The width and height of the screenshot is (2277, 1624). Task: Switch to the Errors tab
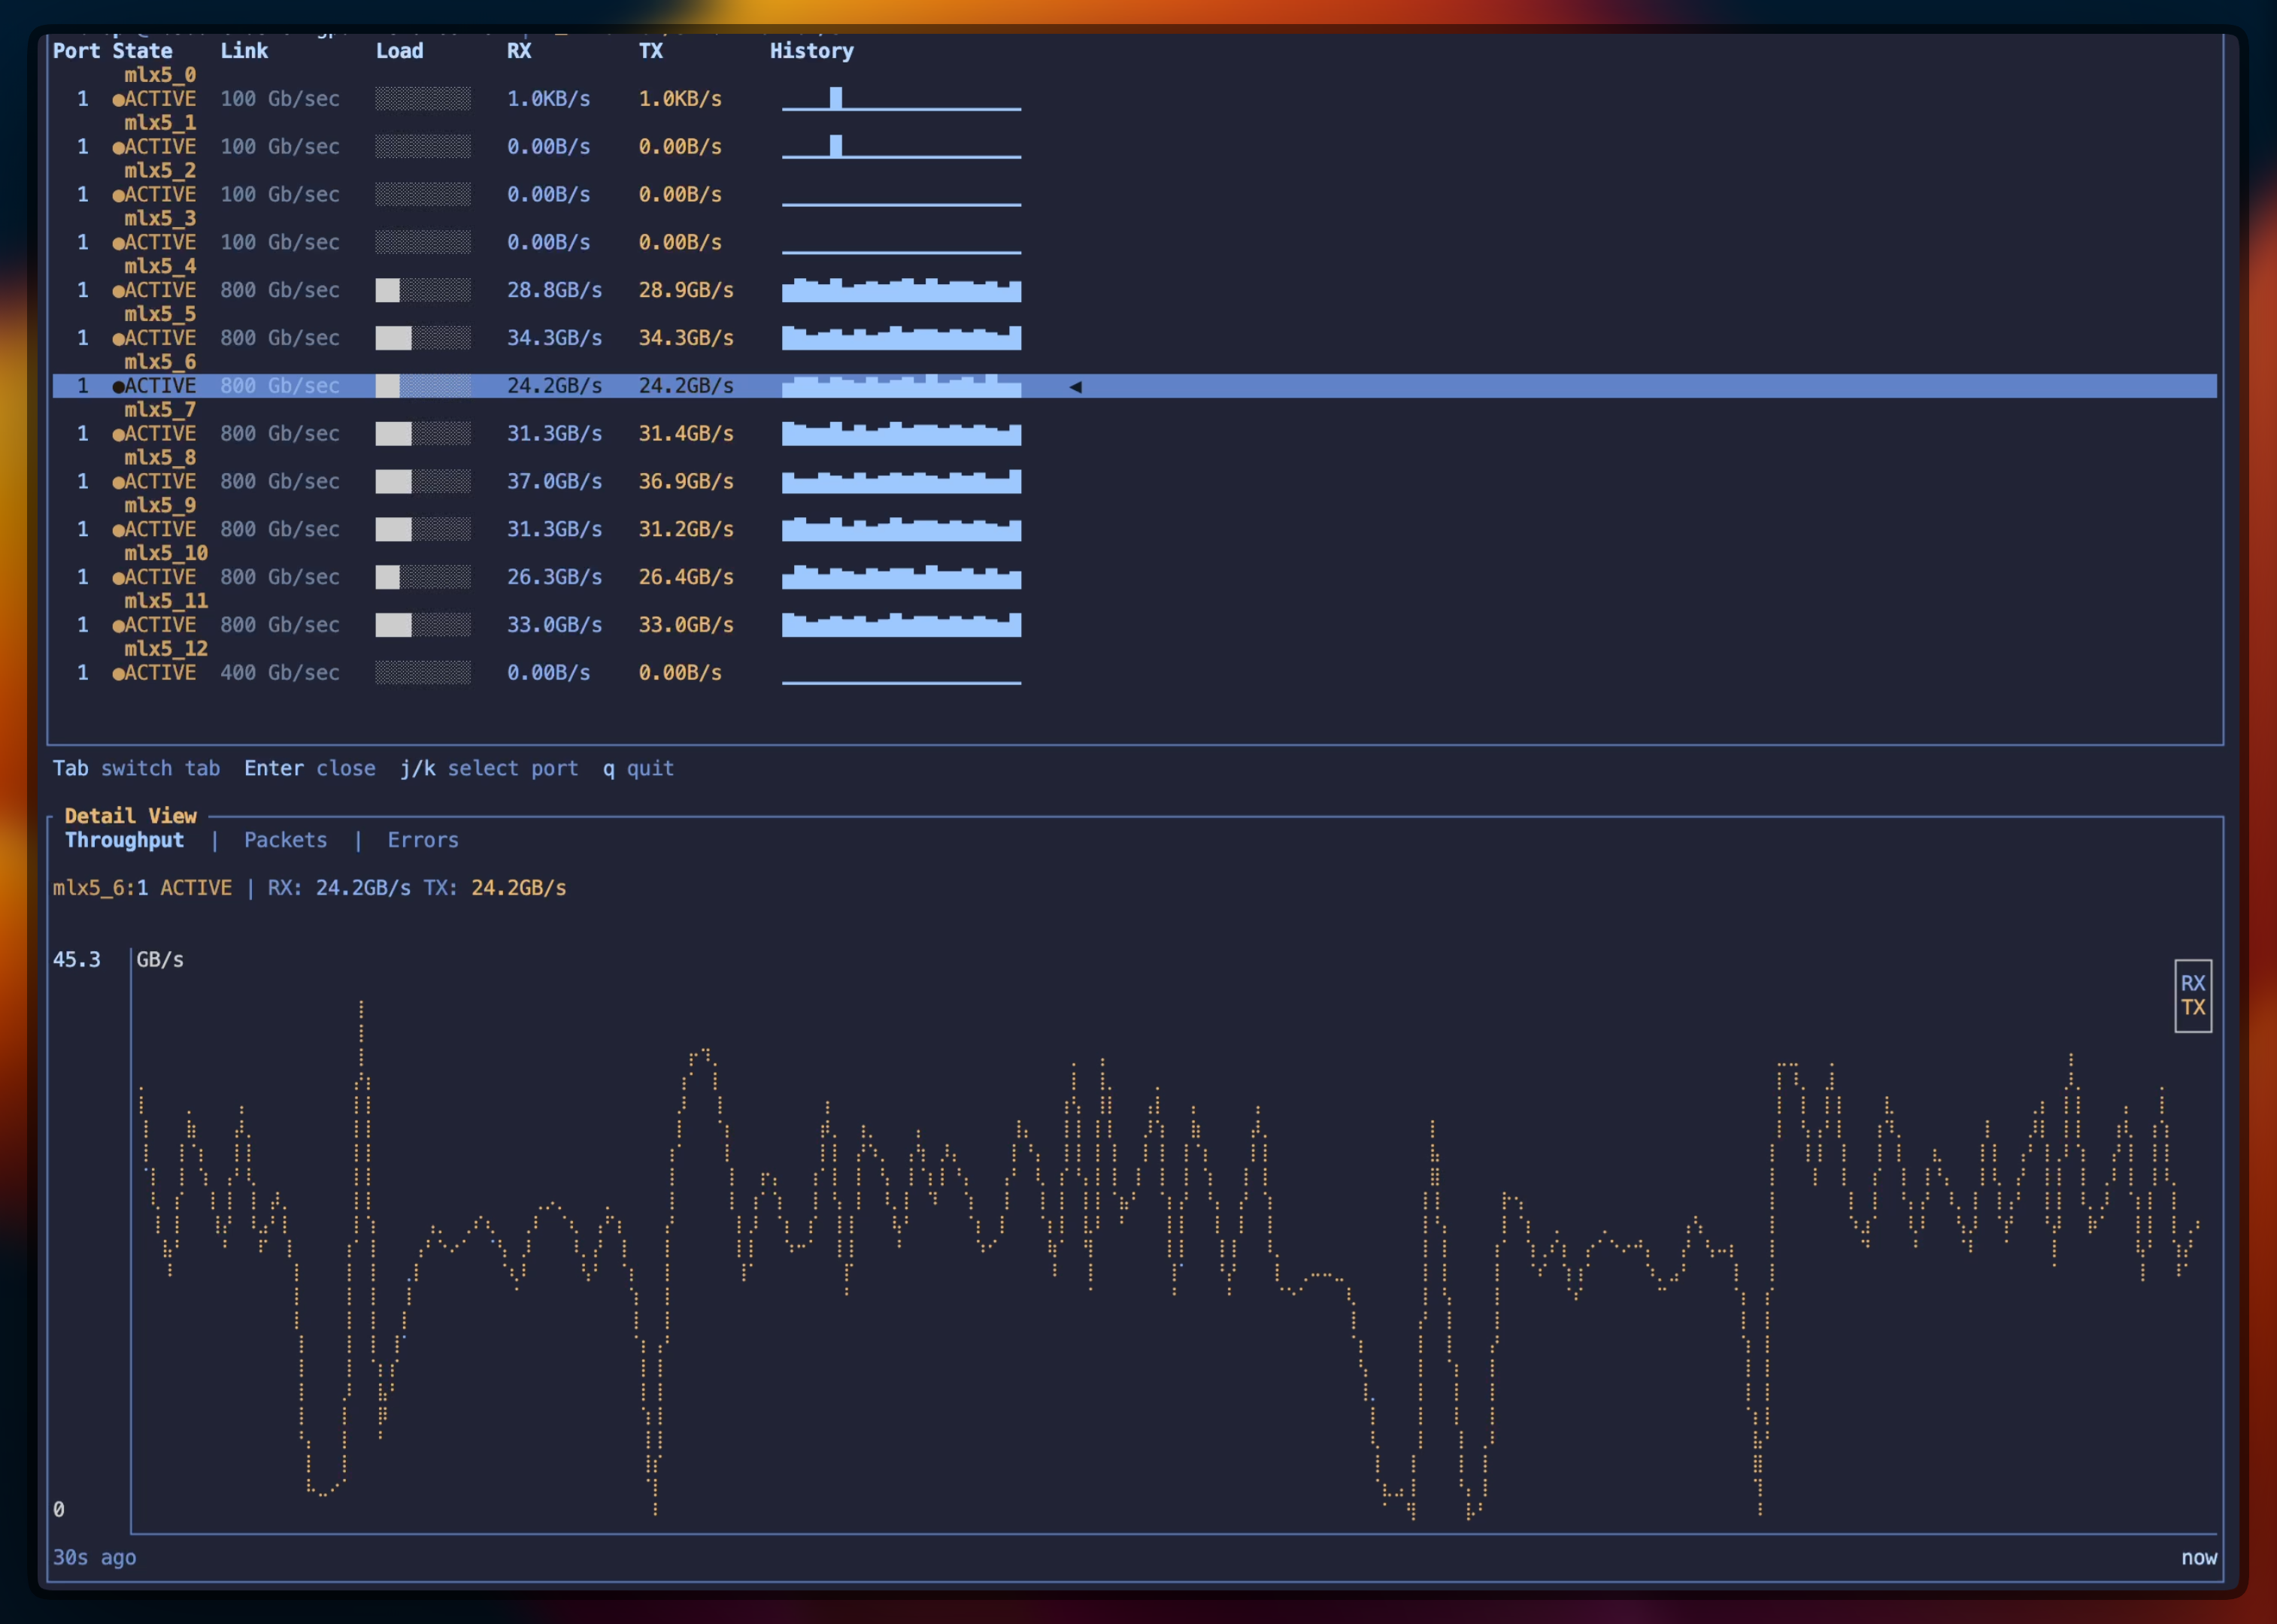[x=423, y=840]
